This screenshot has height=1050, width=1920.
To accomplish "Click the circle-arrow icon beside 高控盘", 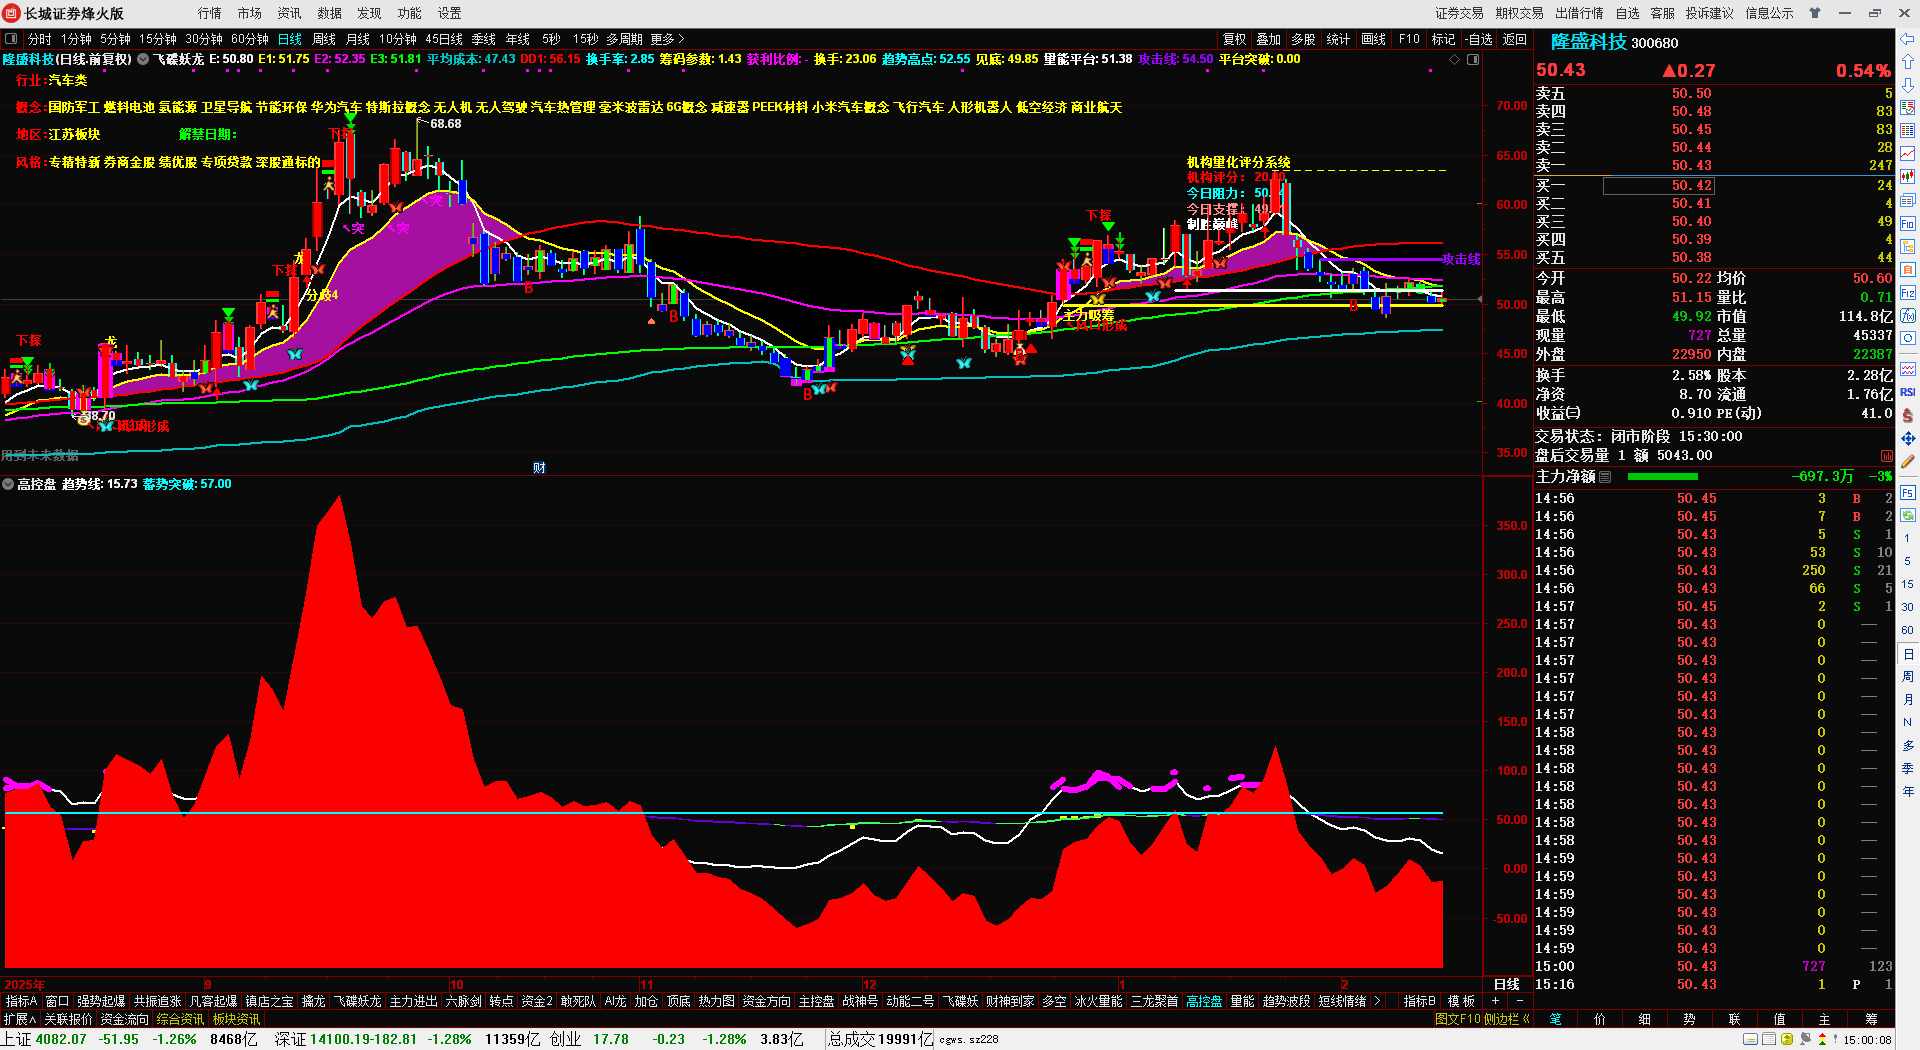I will click(8, 484).
